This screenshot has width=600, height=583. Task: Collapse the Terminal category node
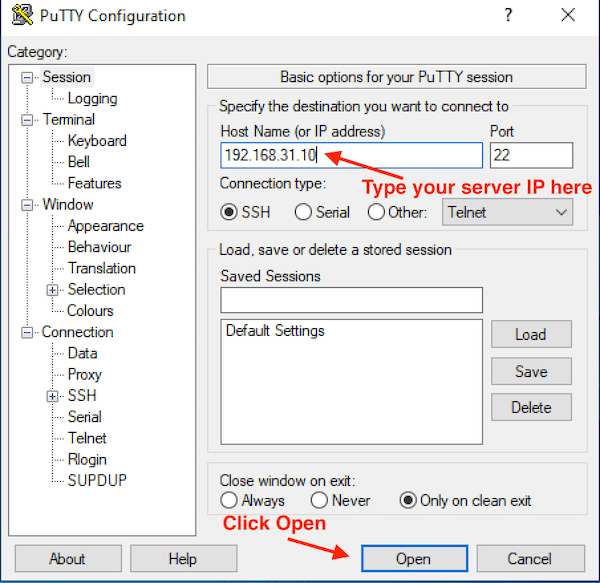(x=27, y=120)
